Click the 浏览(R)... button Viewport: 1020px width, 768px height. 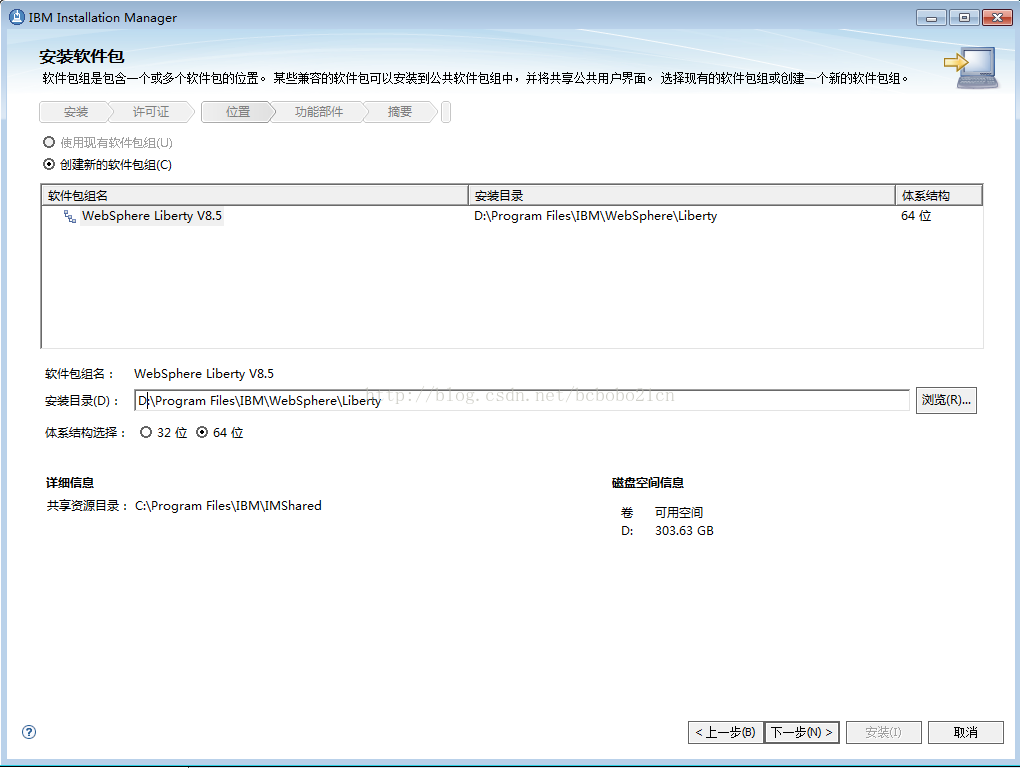tap(946, 400)
